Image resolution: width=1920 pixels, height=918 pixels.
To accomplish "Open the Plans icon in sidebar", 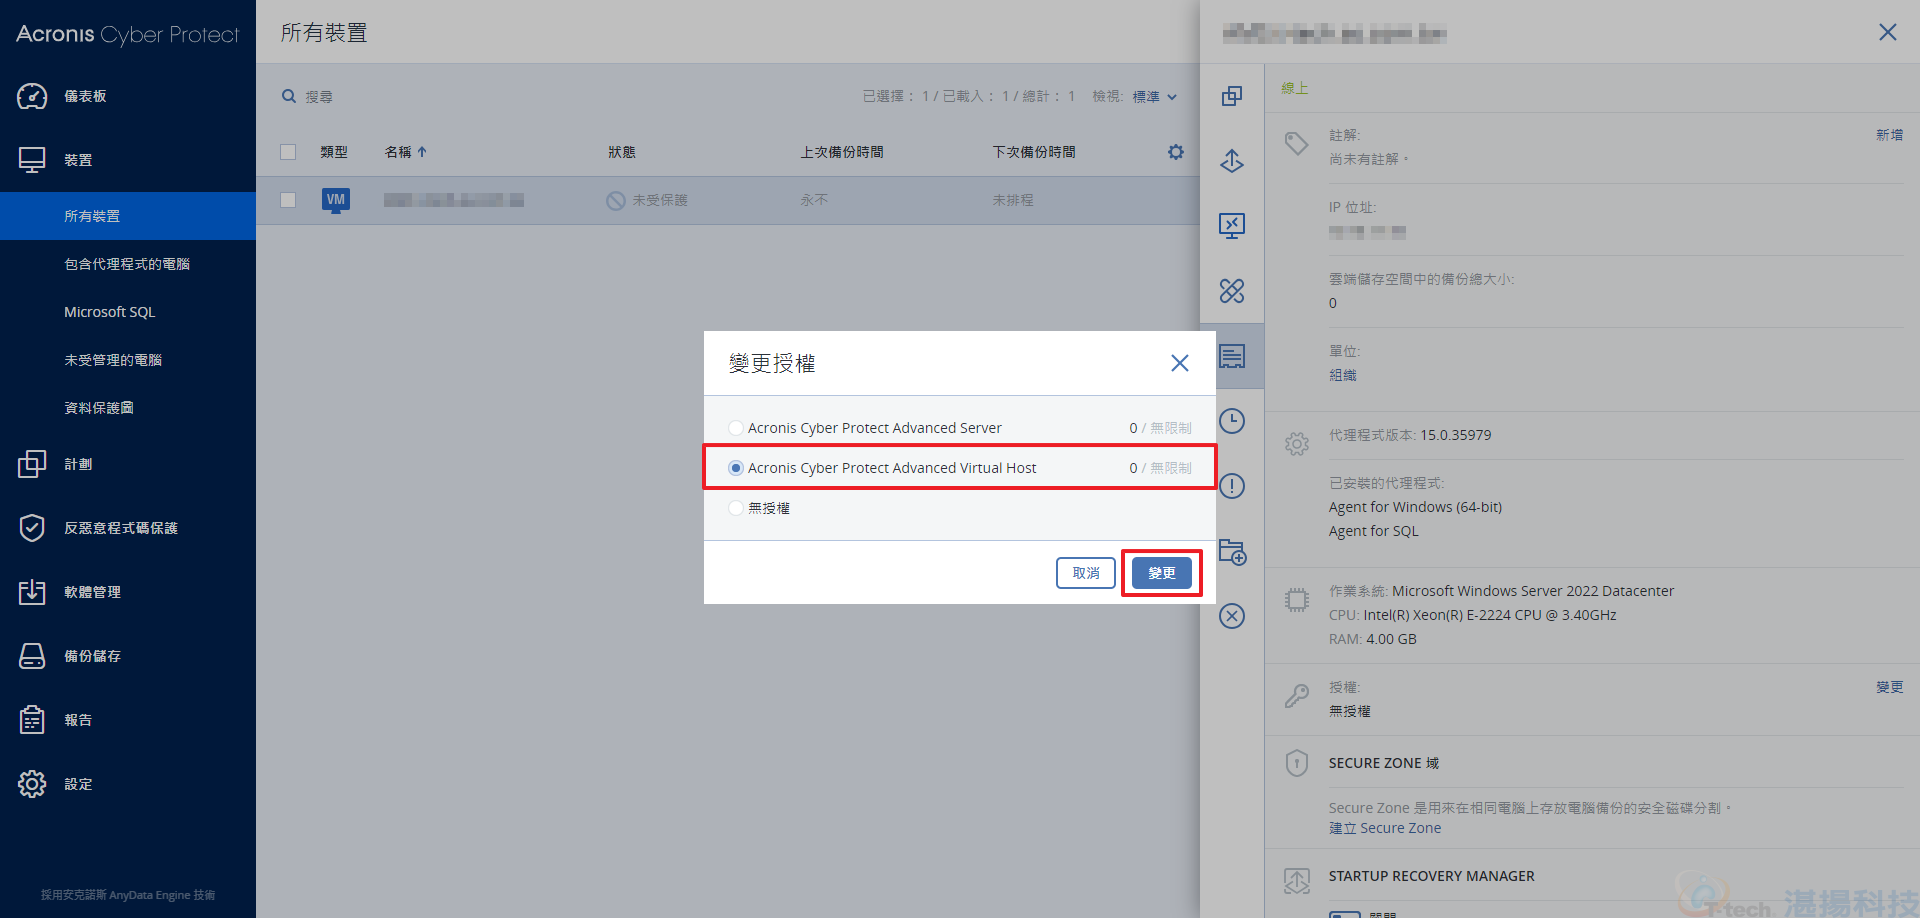I will pos(32,464).
